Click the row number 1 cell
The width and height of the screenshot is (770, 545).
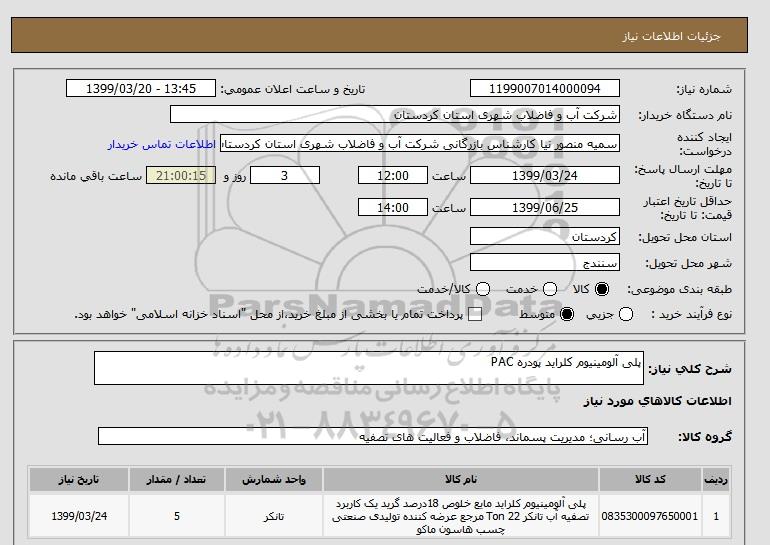point(716,517)
